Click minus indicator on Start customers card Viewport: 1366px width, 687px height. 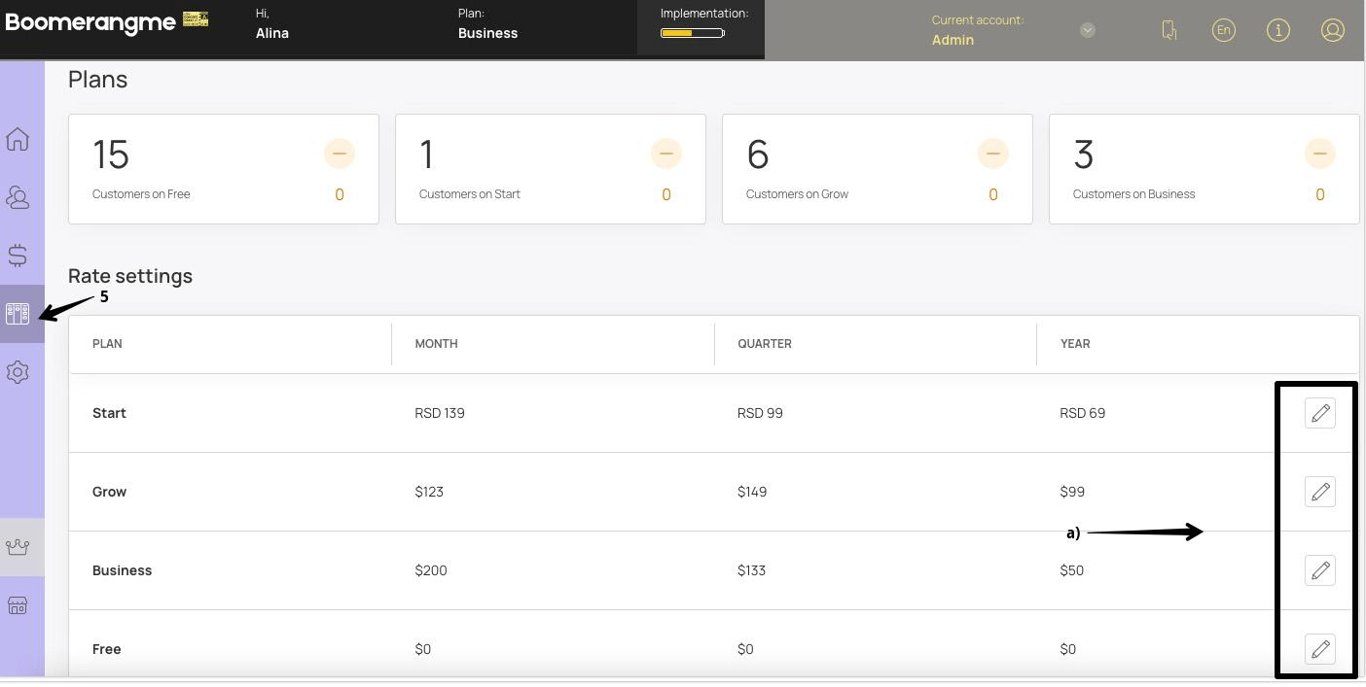pos(666,154)
